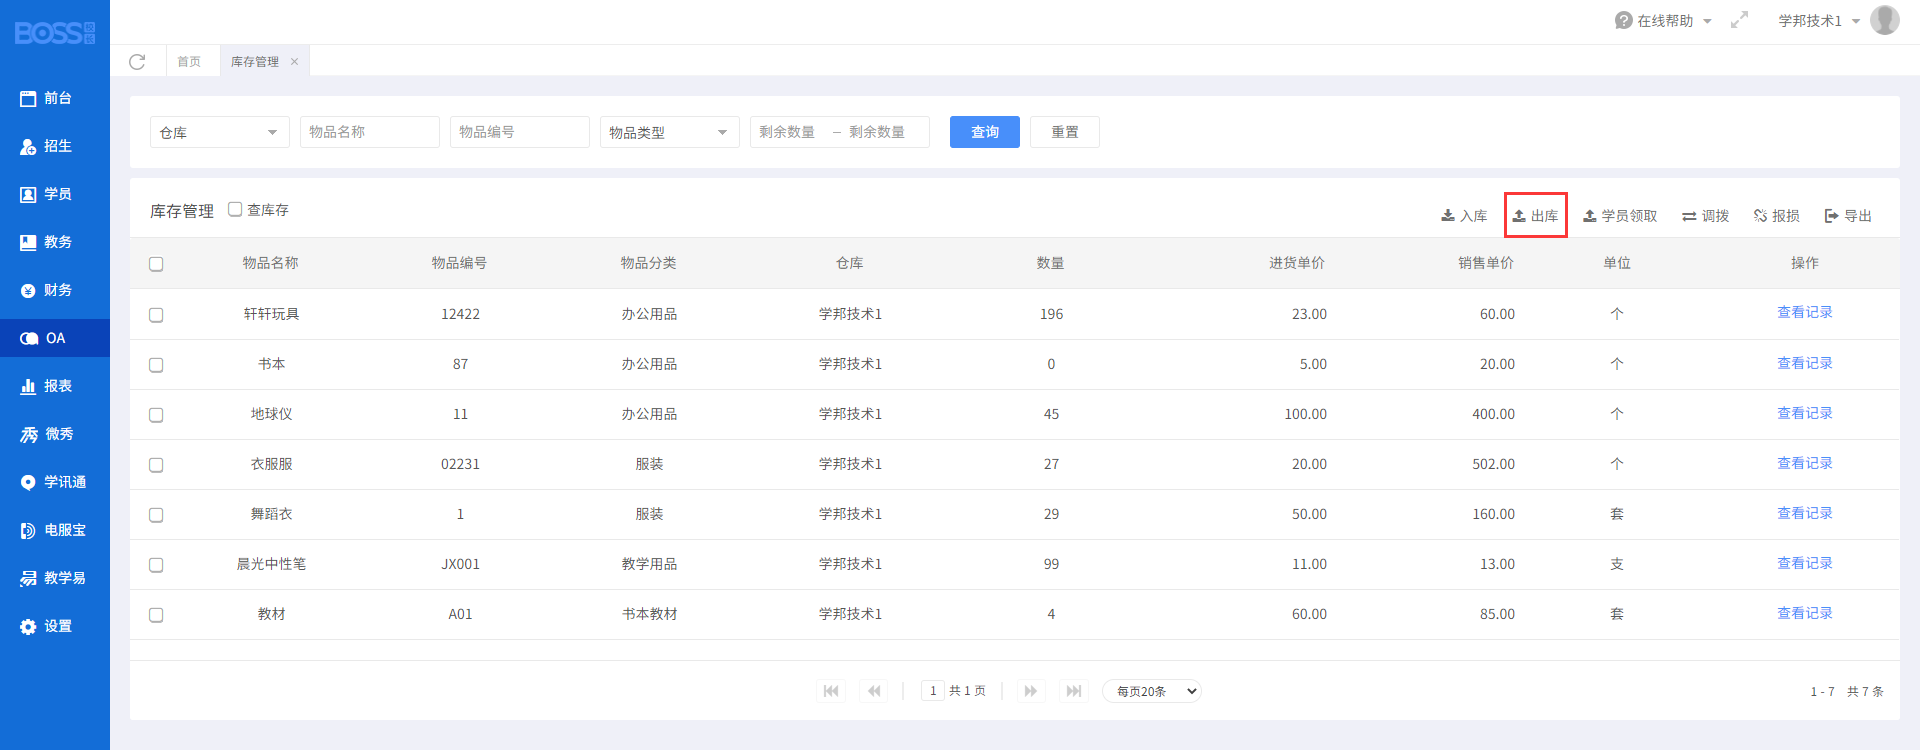This screenshot has height=750, width=1920.
Task: Go to next page of results
Action: tap(1031, 691)
